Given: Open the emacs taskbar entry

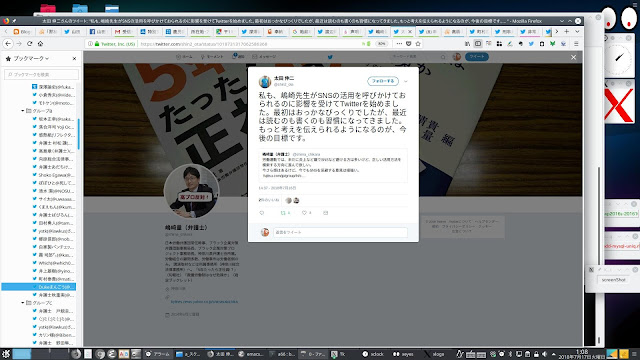Looking at the screenshot, I should tap(251, 354).
